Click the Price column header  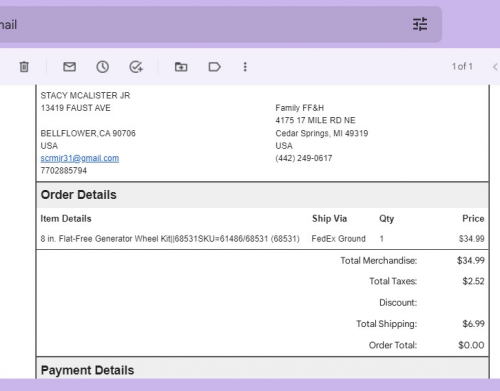[473, 219]
